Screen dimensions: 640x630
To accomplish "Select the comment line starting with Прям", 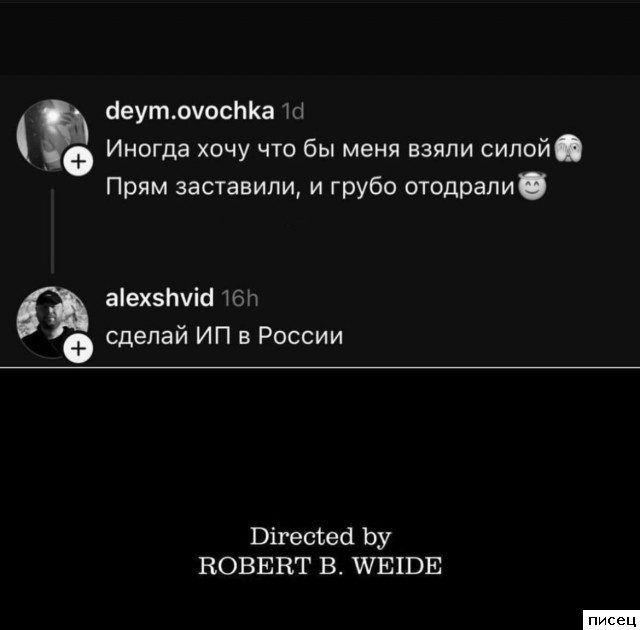I will point(326,187).
